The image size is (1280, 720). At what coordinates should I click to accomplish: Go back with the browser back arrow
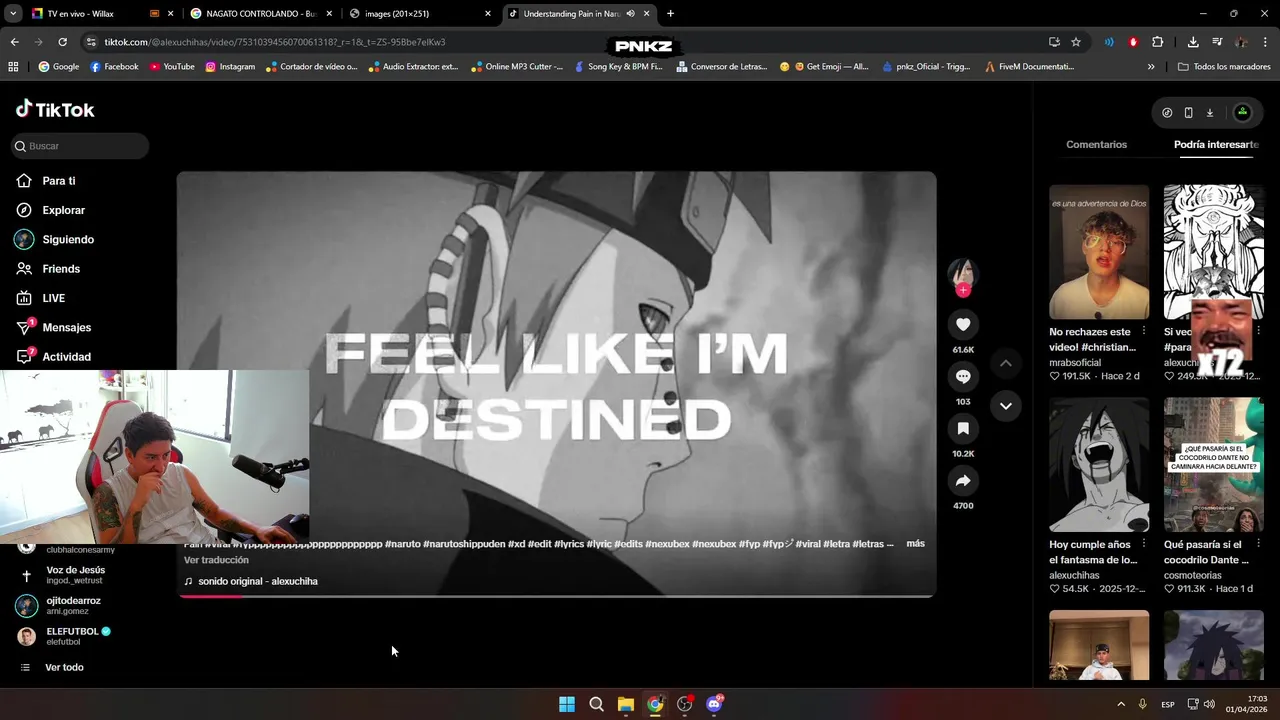coord(14,42)
